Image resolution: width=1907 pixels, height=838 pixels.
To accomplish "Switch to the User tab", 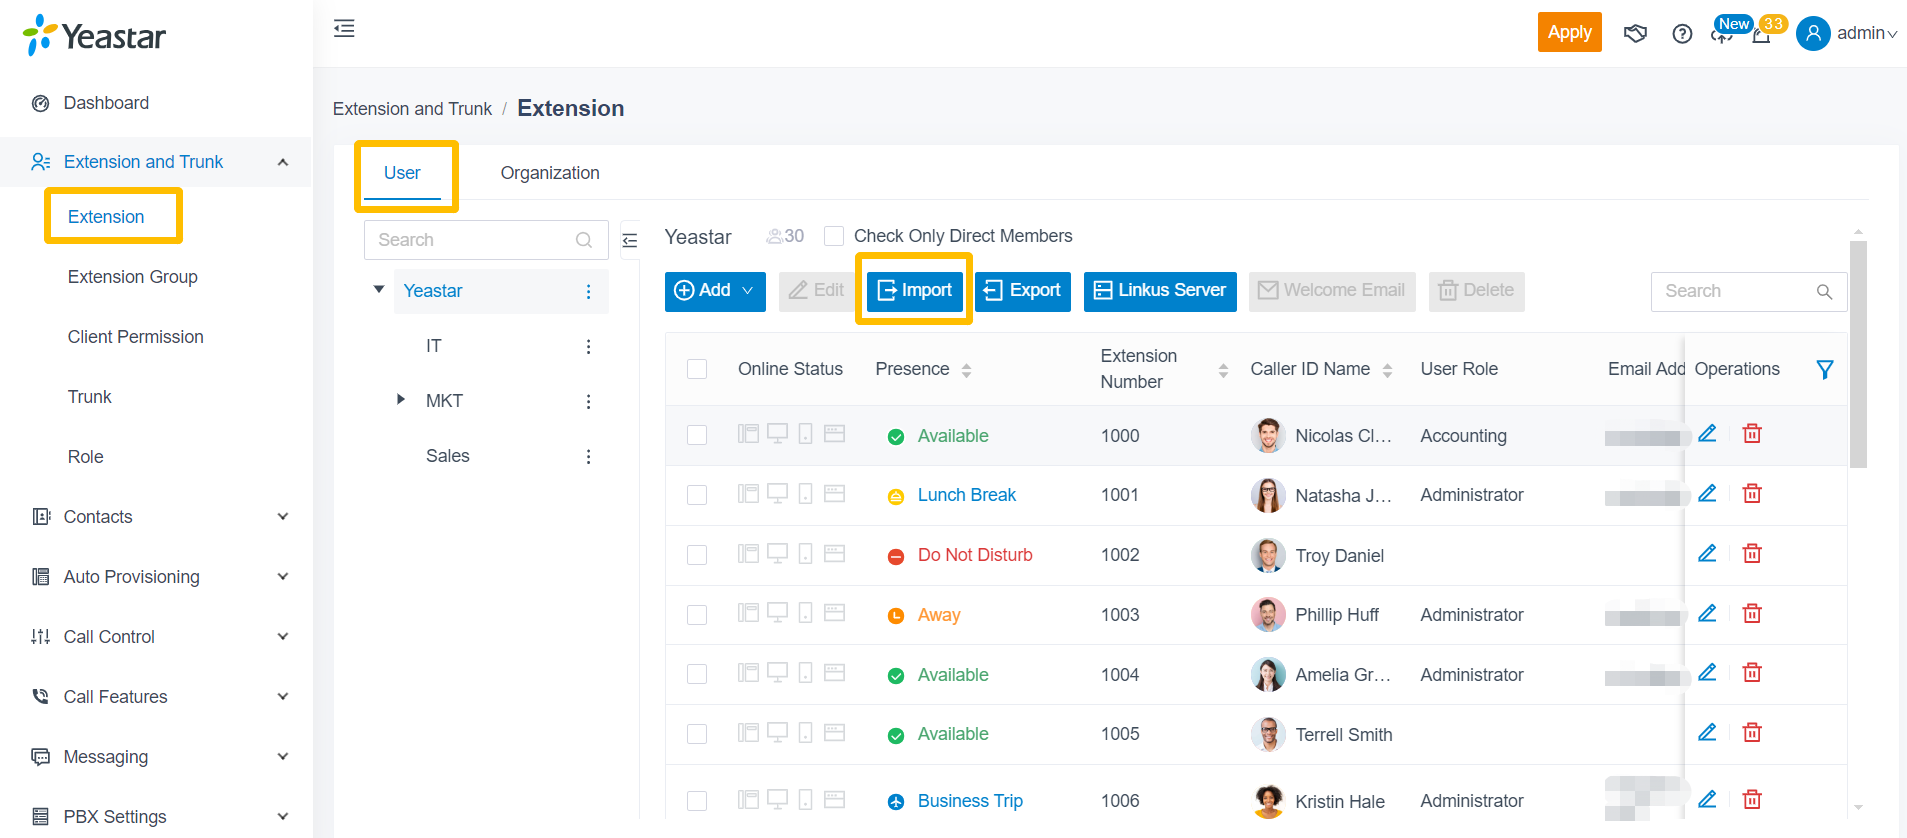I will (402, 173).
